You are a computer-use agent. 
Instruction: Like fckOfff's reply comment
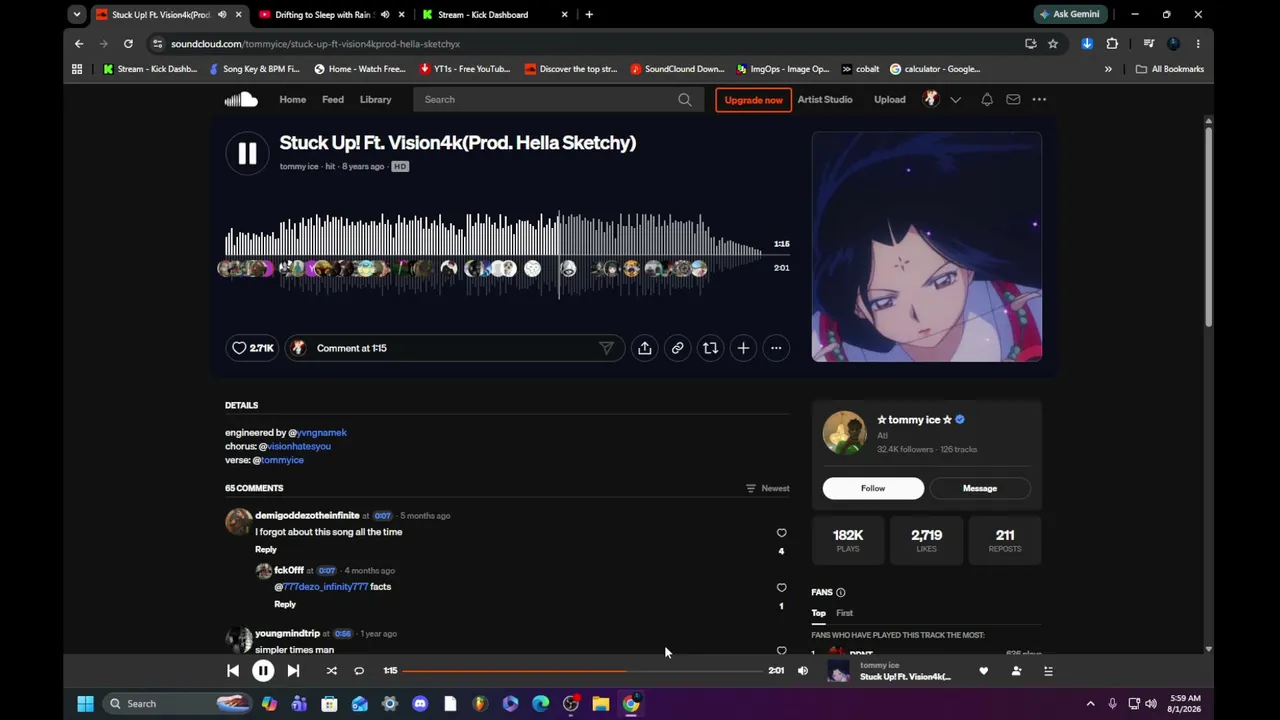coord(782,588)
